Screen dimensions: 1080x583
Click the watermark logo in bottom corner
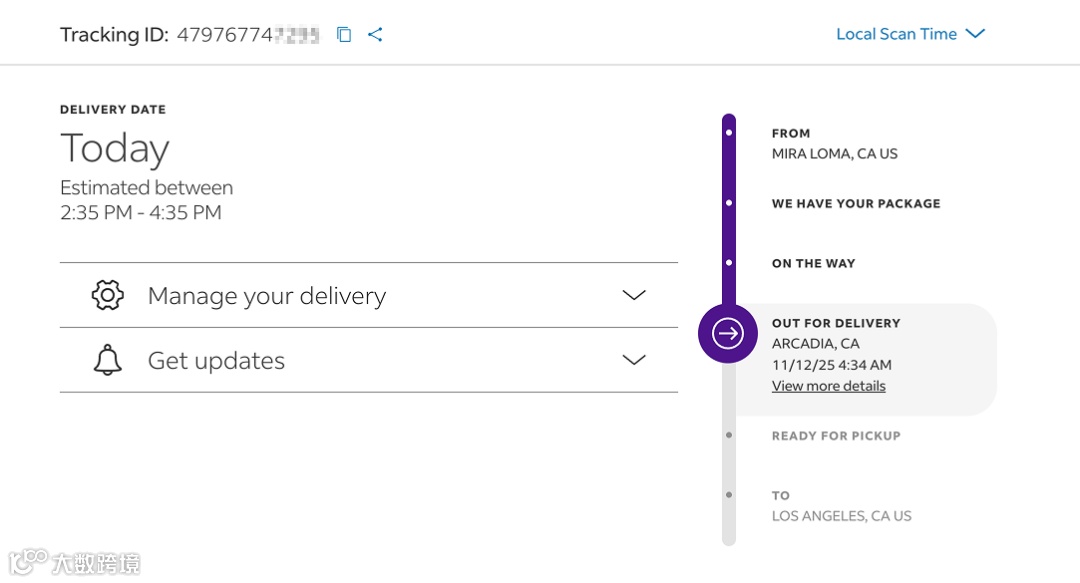(75, 562)
